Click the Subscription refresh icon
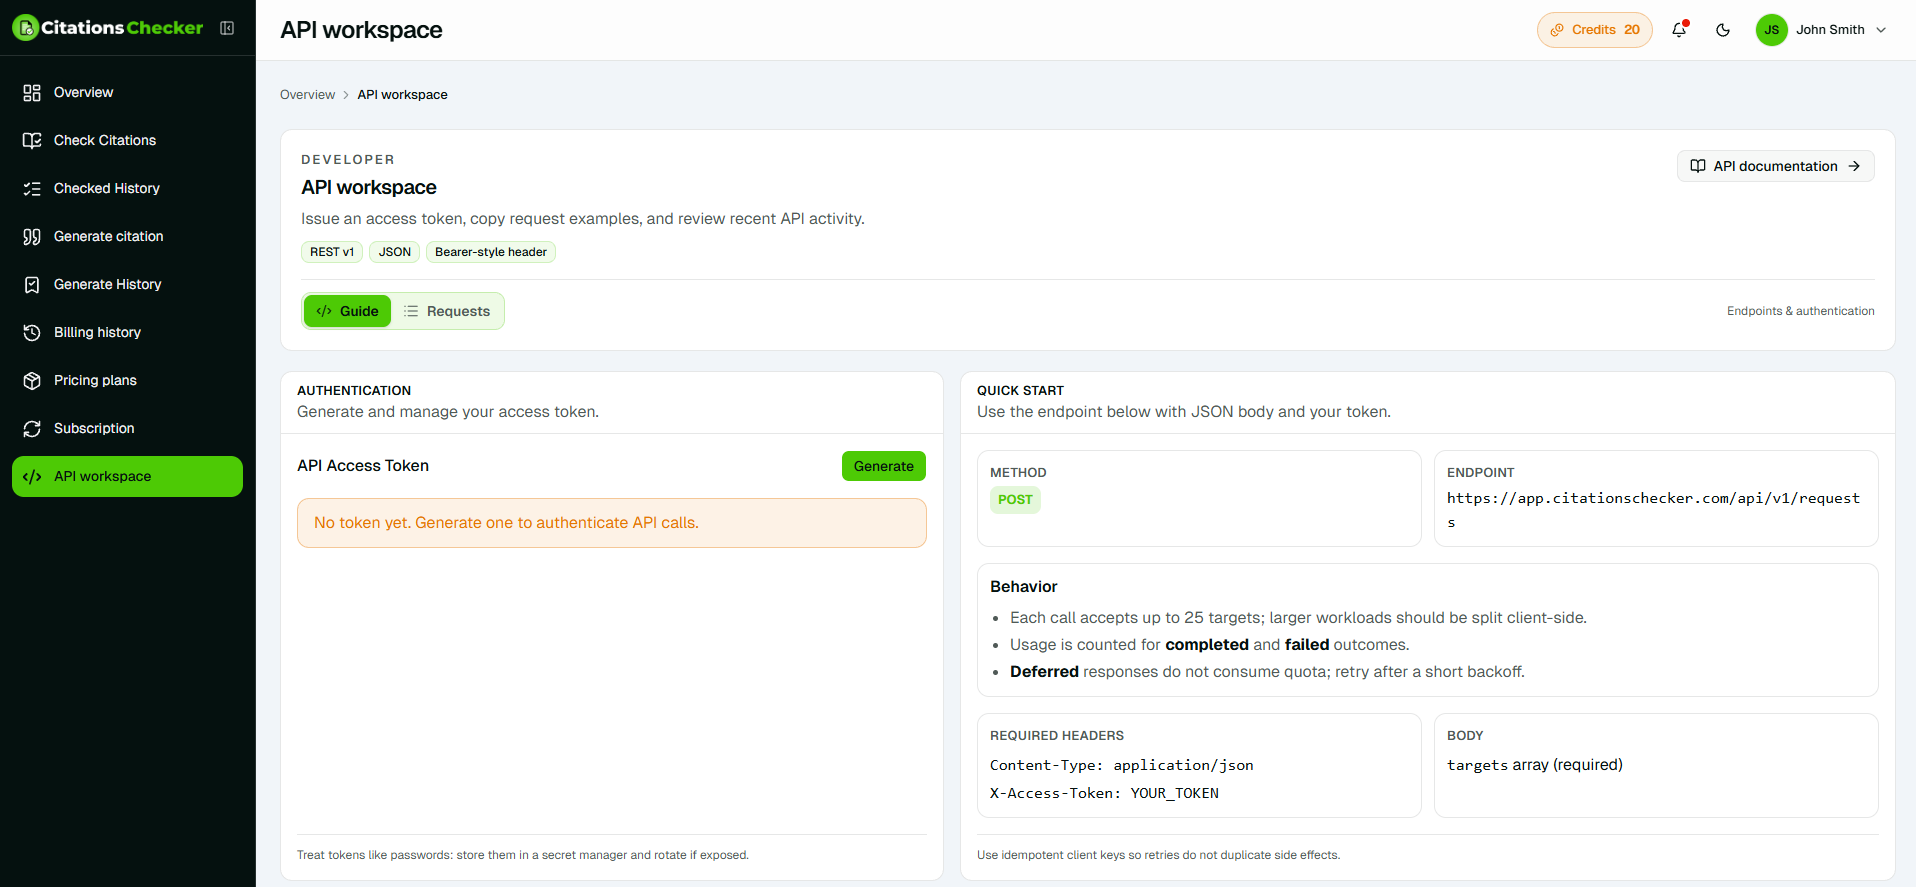 pos(32,429)
